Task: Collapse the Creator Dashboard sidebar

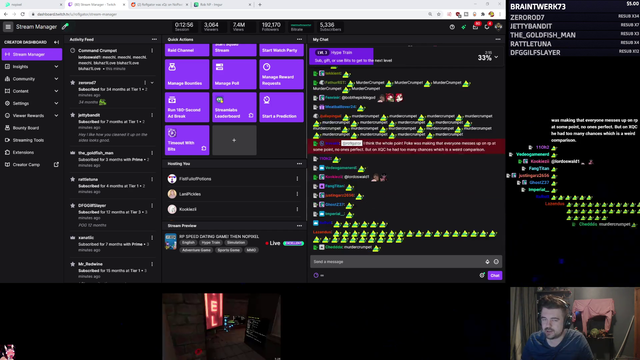Action: click(56, 42)
